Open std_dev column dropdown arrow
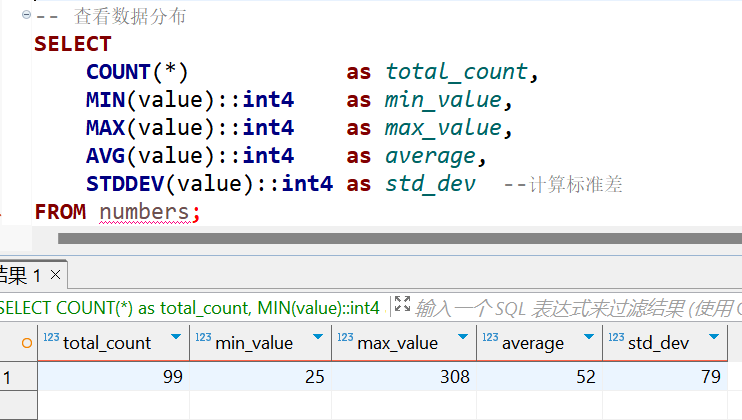742x420 pixels. [714, 337]
